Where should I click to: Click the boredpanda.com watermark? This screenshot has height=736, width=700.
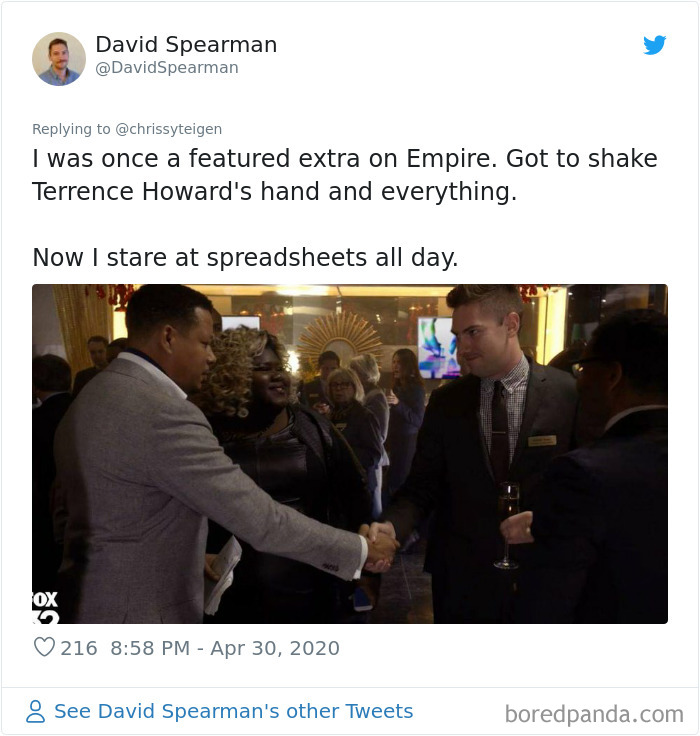pos(594,714)
